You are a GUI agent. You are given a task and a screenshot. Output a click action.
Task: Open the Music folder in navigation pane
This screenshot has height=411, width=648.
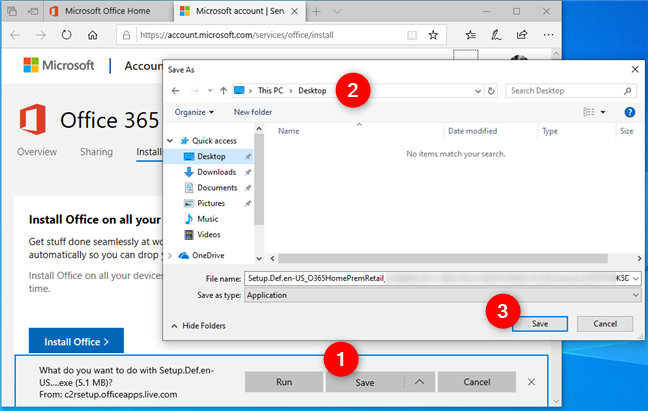pyautogui.click(x=207, y=218)
